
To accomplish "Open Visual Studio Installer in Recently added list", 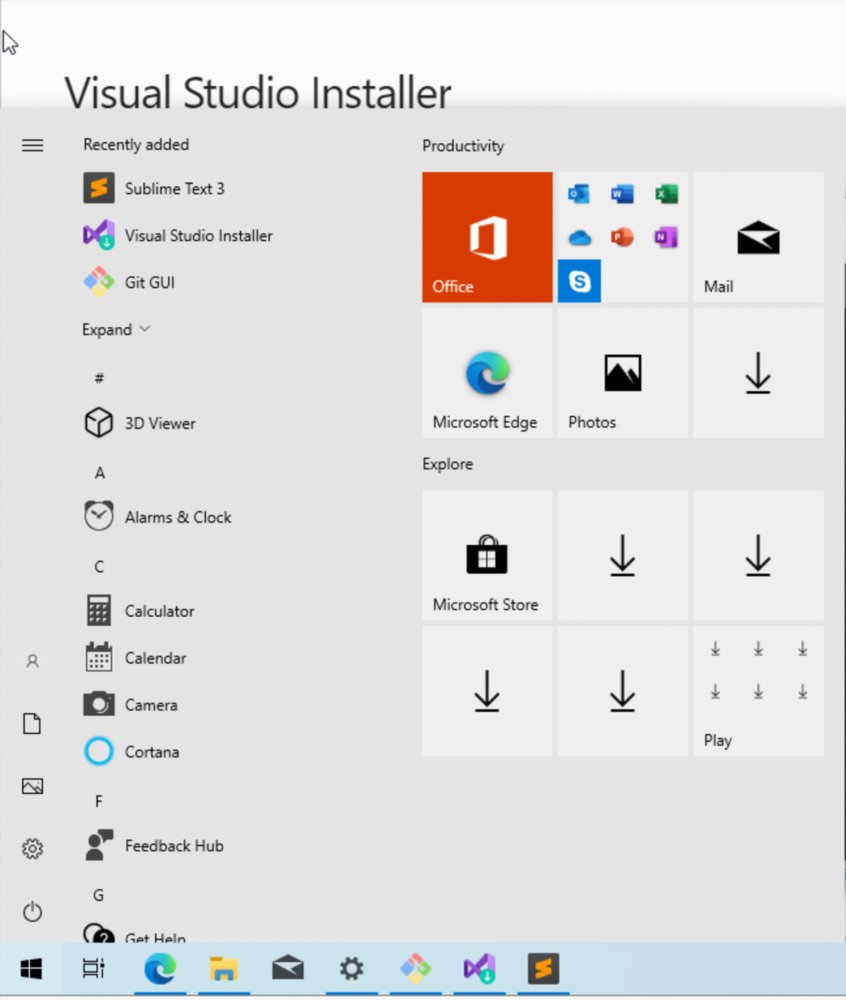I will tap(178, 235).
